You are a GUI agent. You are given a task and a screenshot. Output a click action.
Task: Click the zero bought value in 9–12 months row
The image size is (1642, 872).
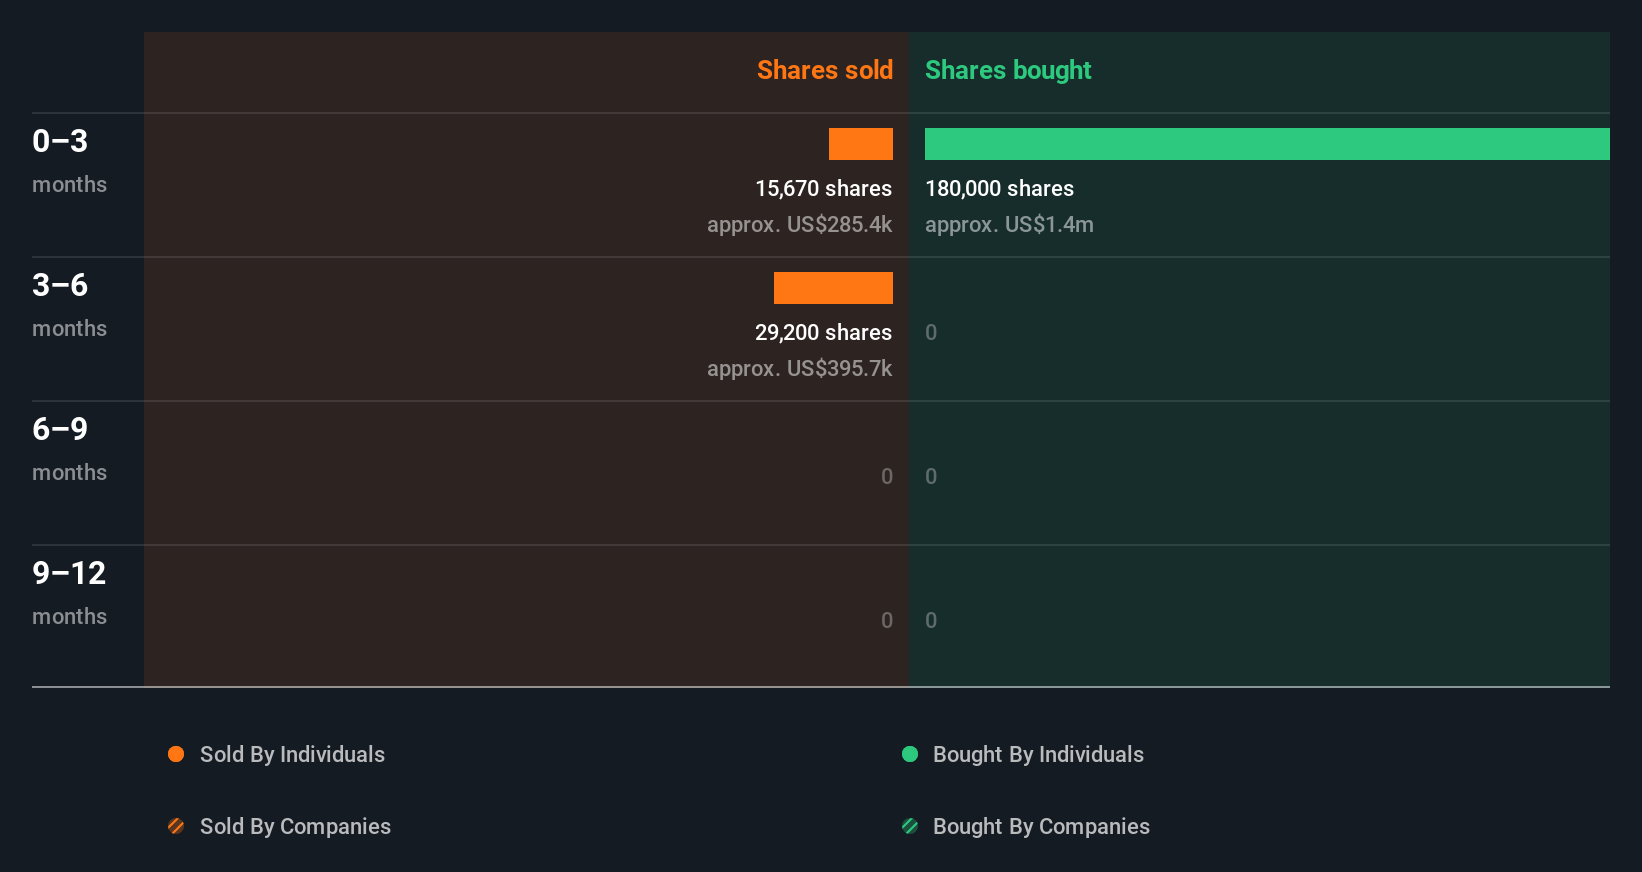click(931, 620)
